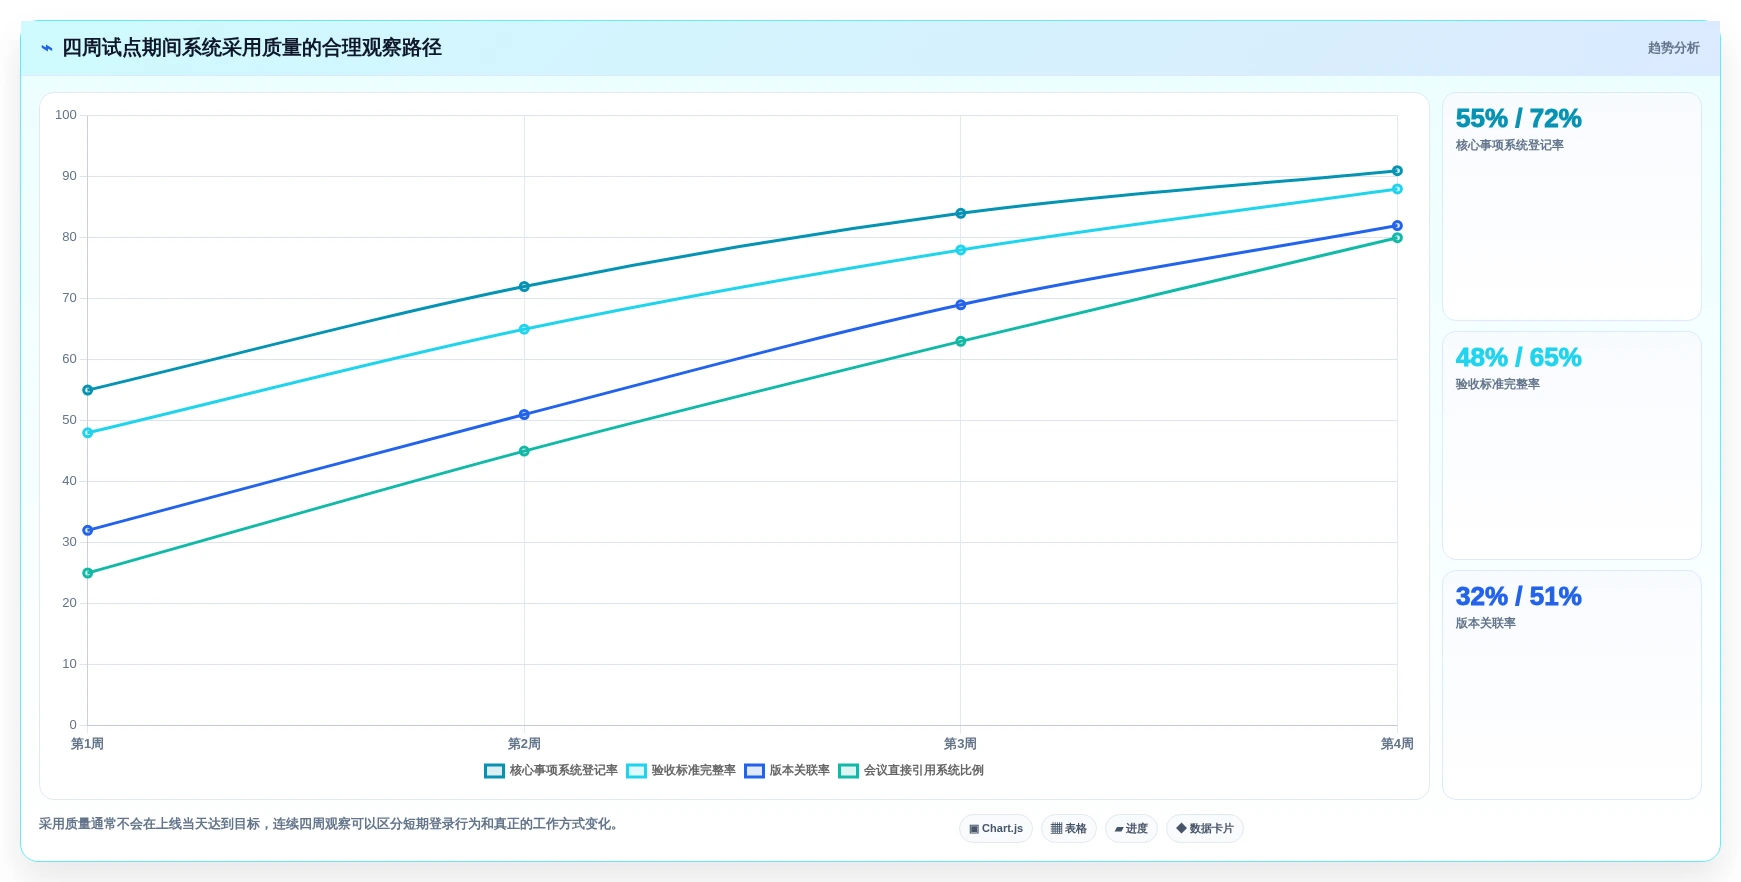Click the 版本关联率 card caption

pos(1485,624)
